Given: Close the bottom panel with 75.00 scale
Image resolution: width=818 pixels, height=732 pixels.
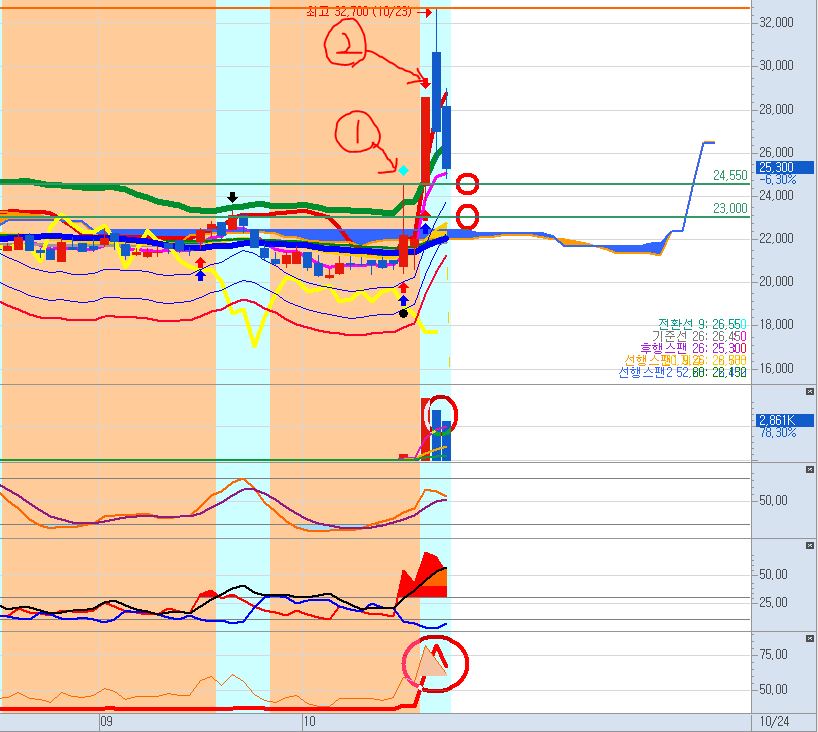Looking at the screenshot, I should [x=810, y=638].
